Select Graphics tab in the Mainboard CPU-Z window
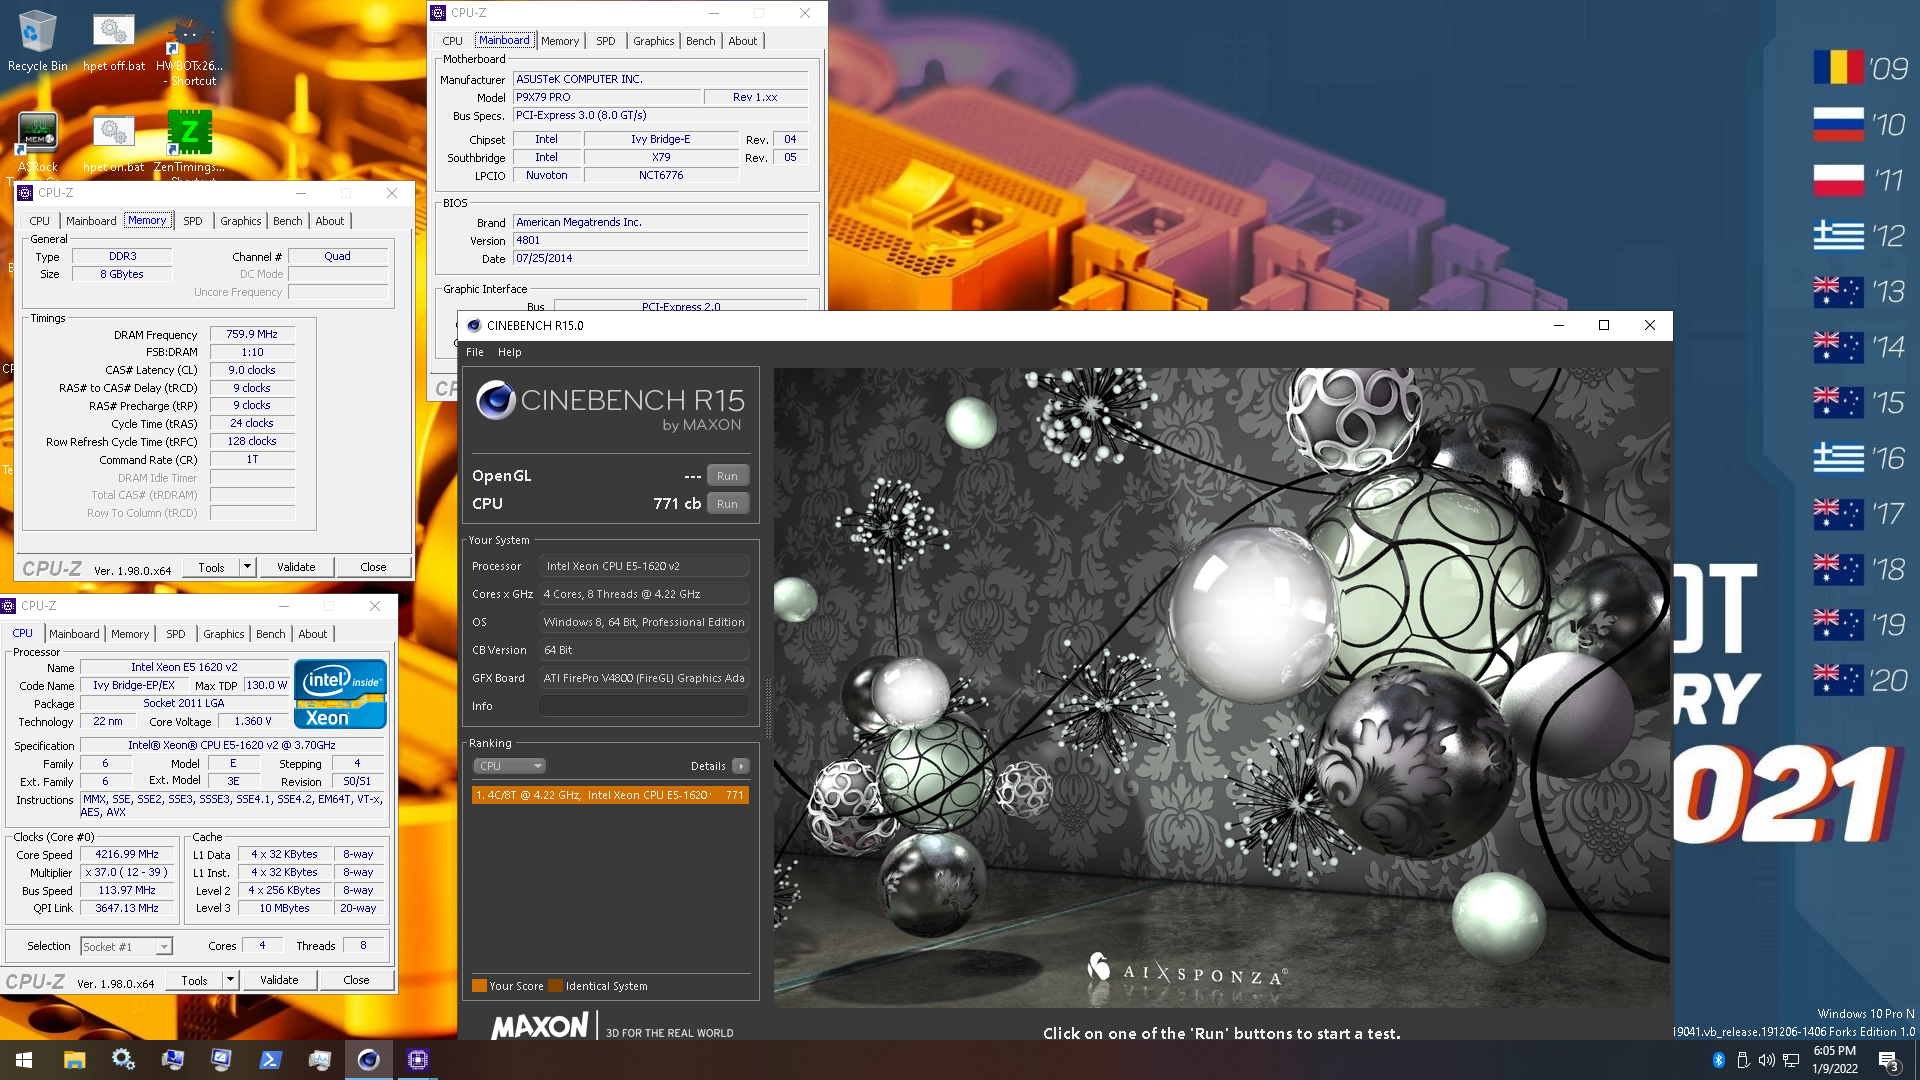 [x=653, y=41]
